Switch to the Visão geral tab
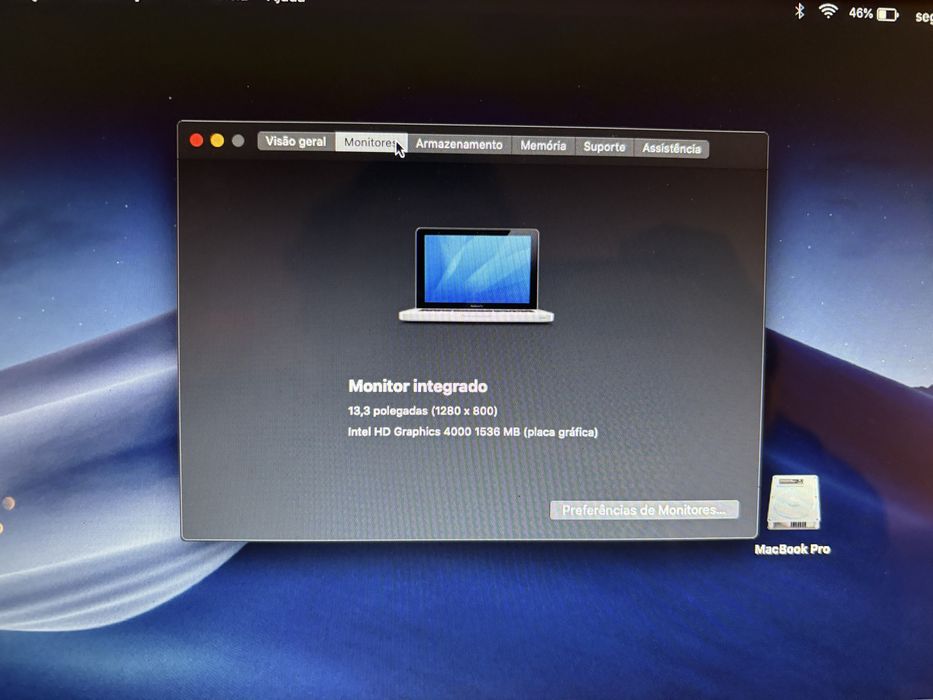The width and height of the screenshot is (933, 700). click(x=296, y=142)
